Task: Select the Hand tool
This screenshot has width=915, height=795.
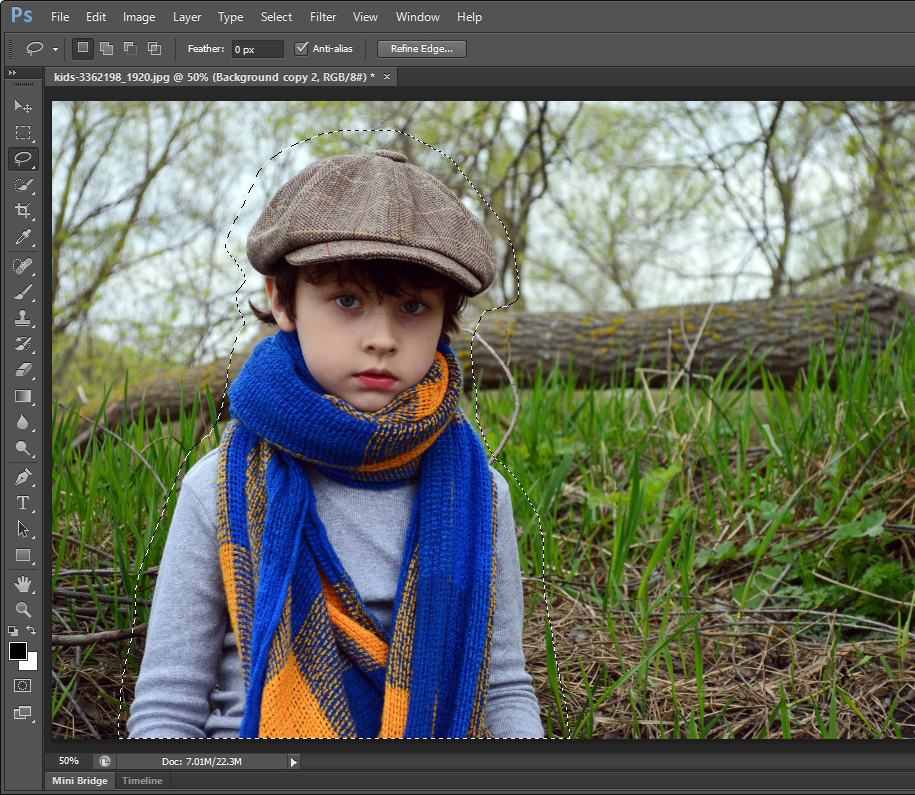Action: pyautogui.click(x=22, y=583)
